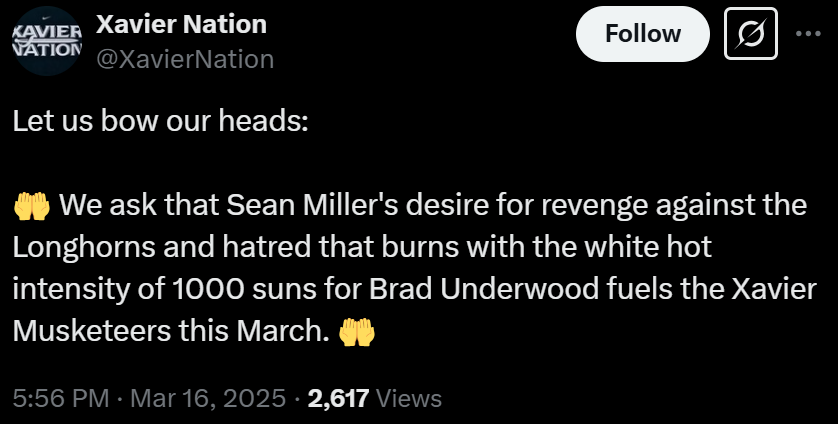Image resolution: width=838 pixels, height=424 pixels.
Task: Click the first raised hands emoji
Action: pos(32,205)
